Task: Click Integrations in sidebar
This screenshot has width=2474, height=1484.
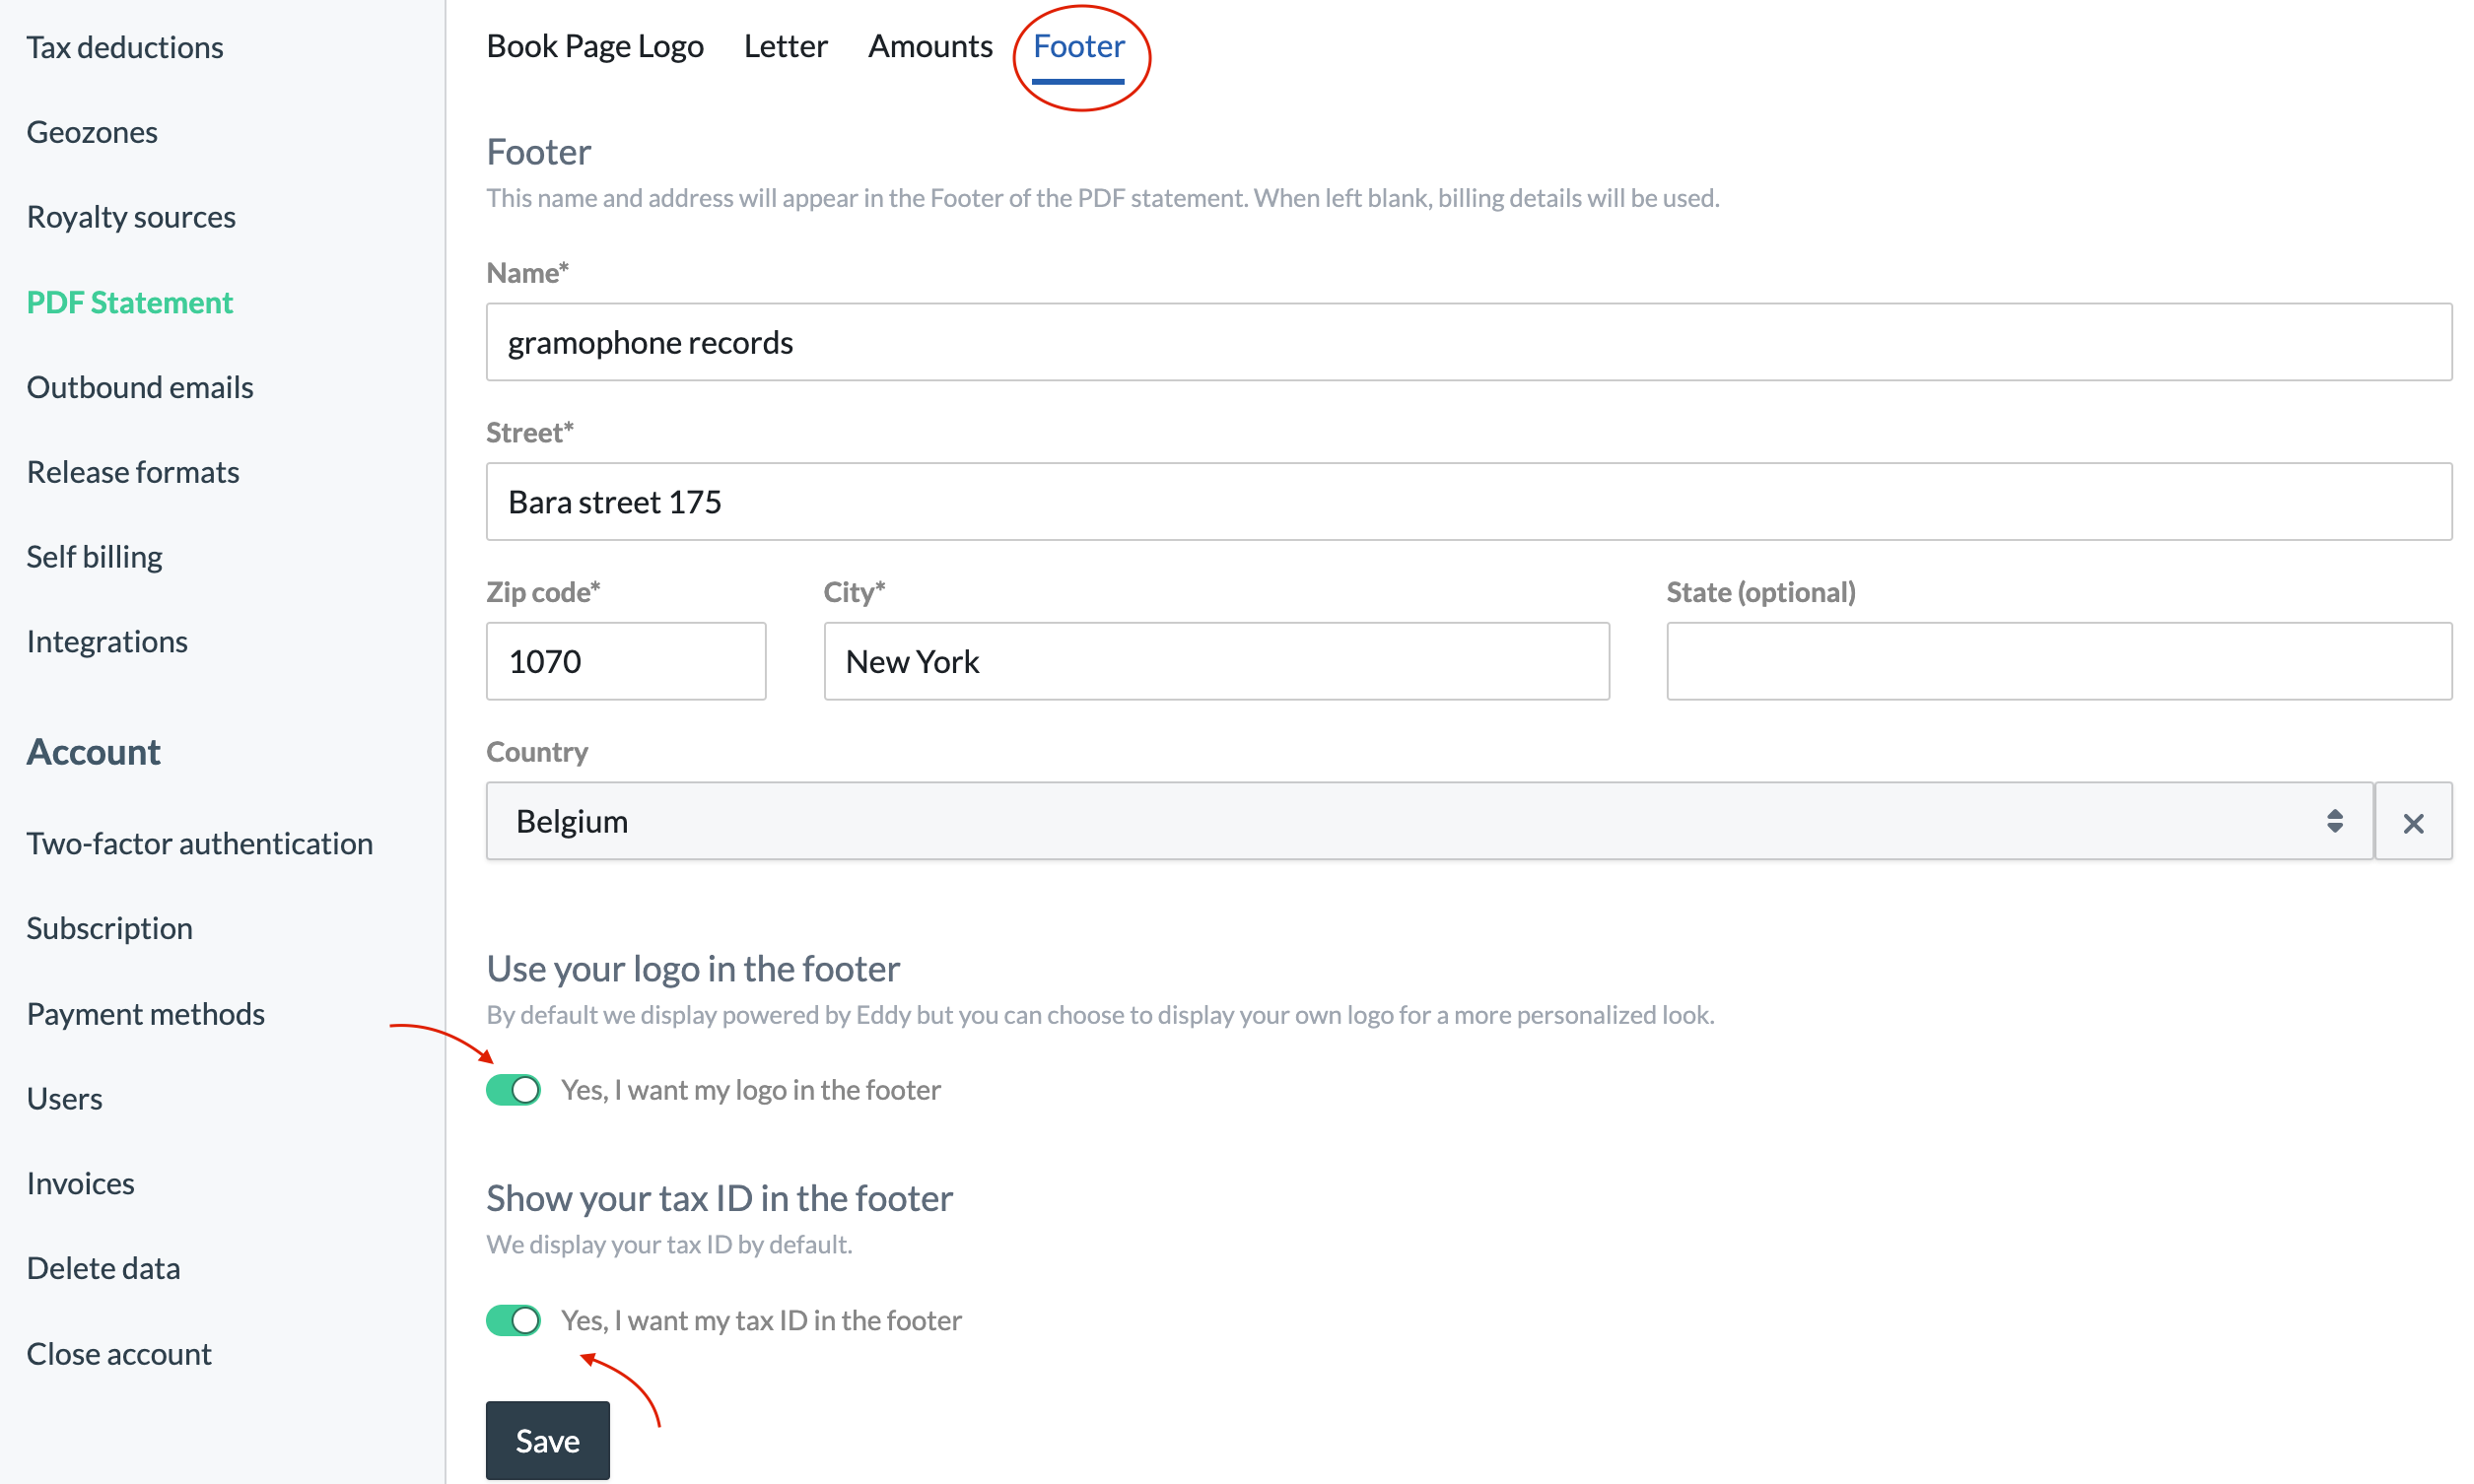Action: (106, 641)
